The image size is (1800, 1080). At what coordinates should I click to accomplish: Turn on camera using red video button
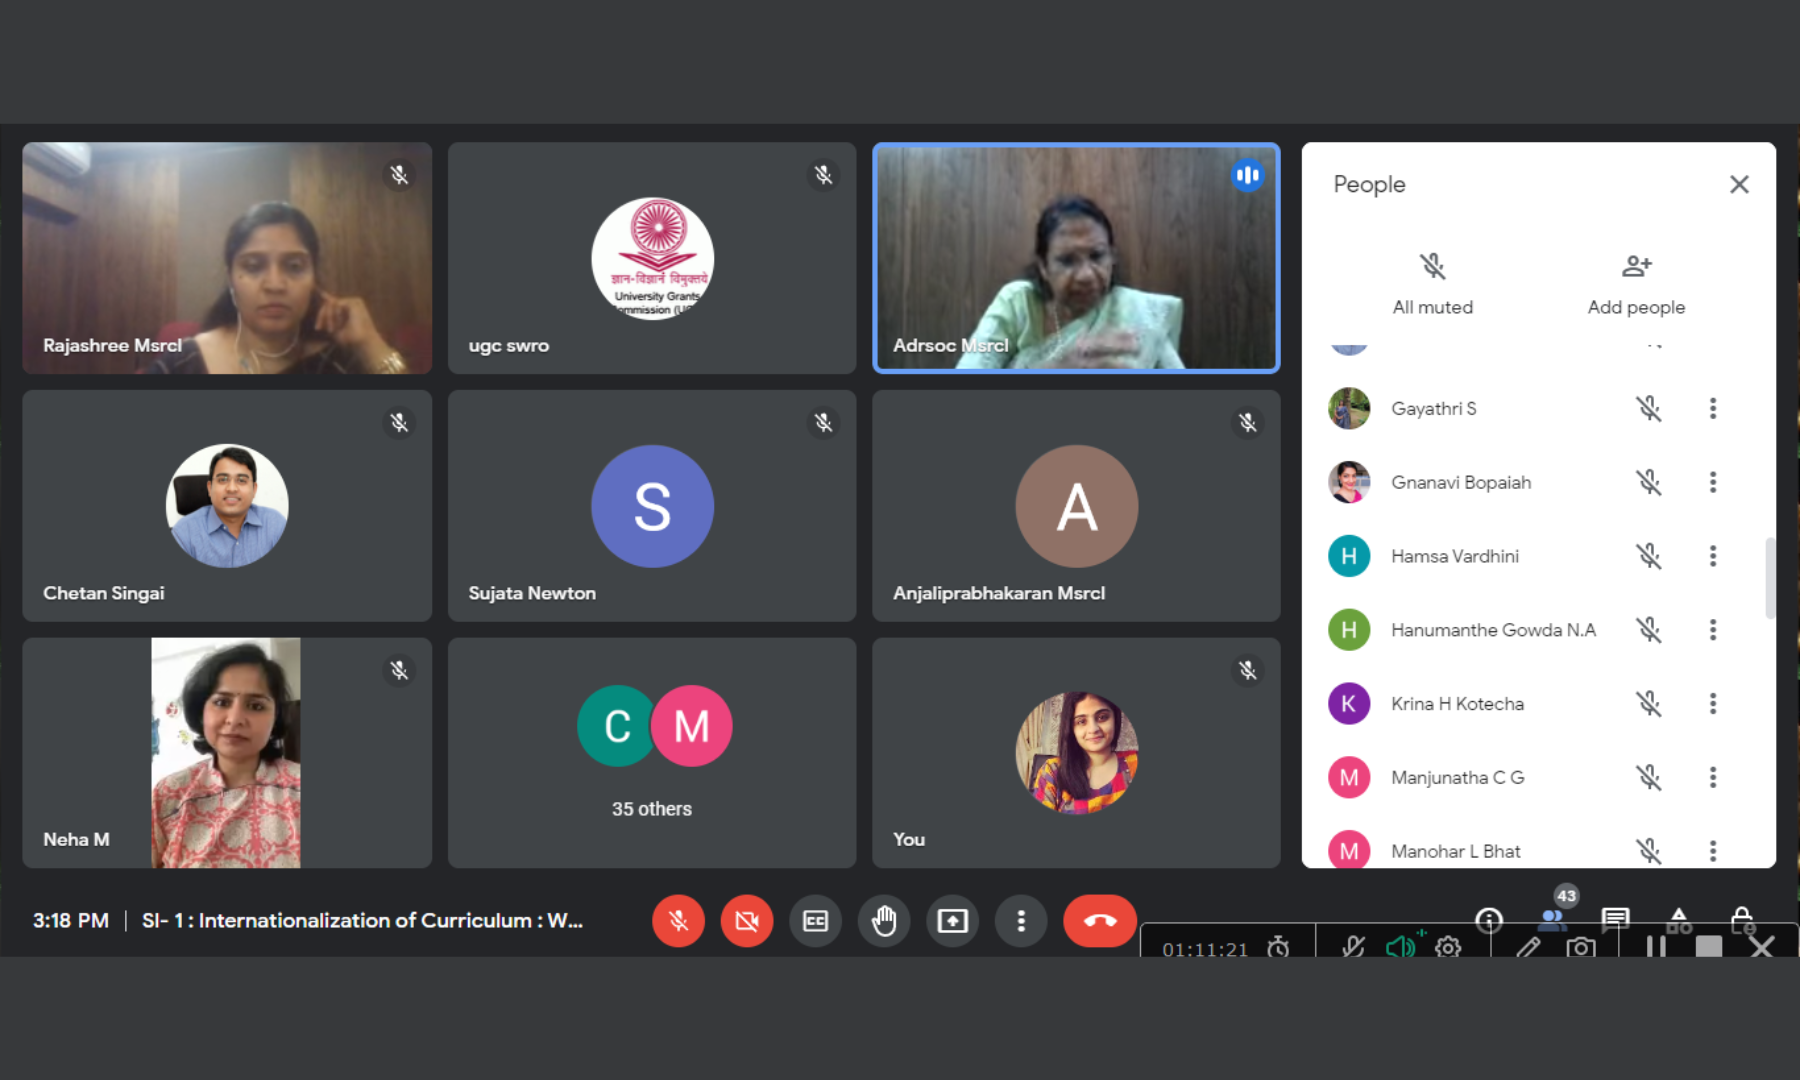pyautogui.click(x=746, y=921)
